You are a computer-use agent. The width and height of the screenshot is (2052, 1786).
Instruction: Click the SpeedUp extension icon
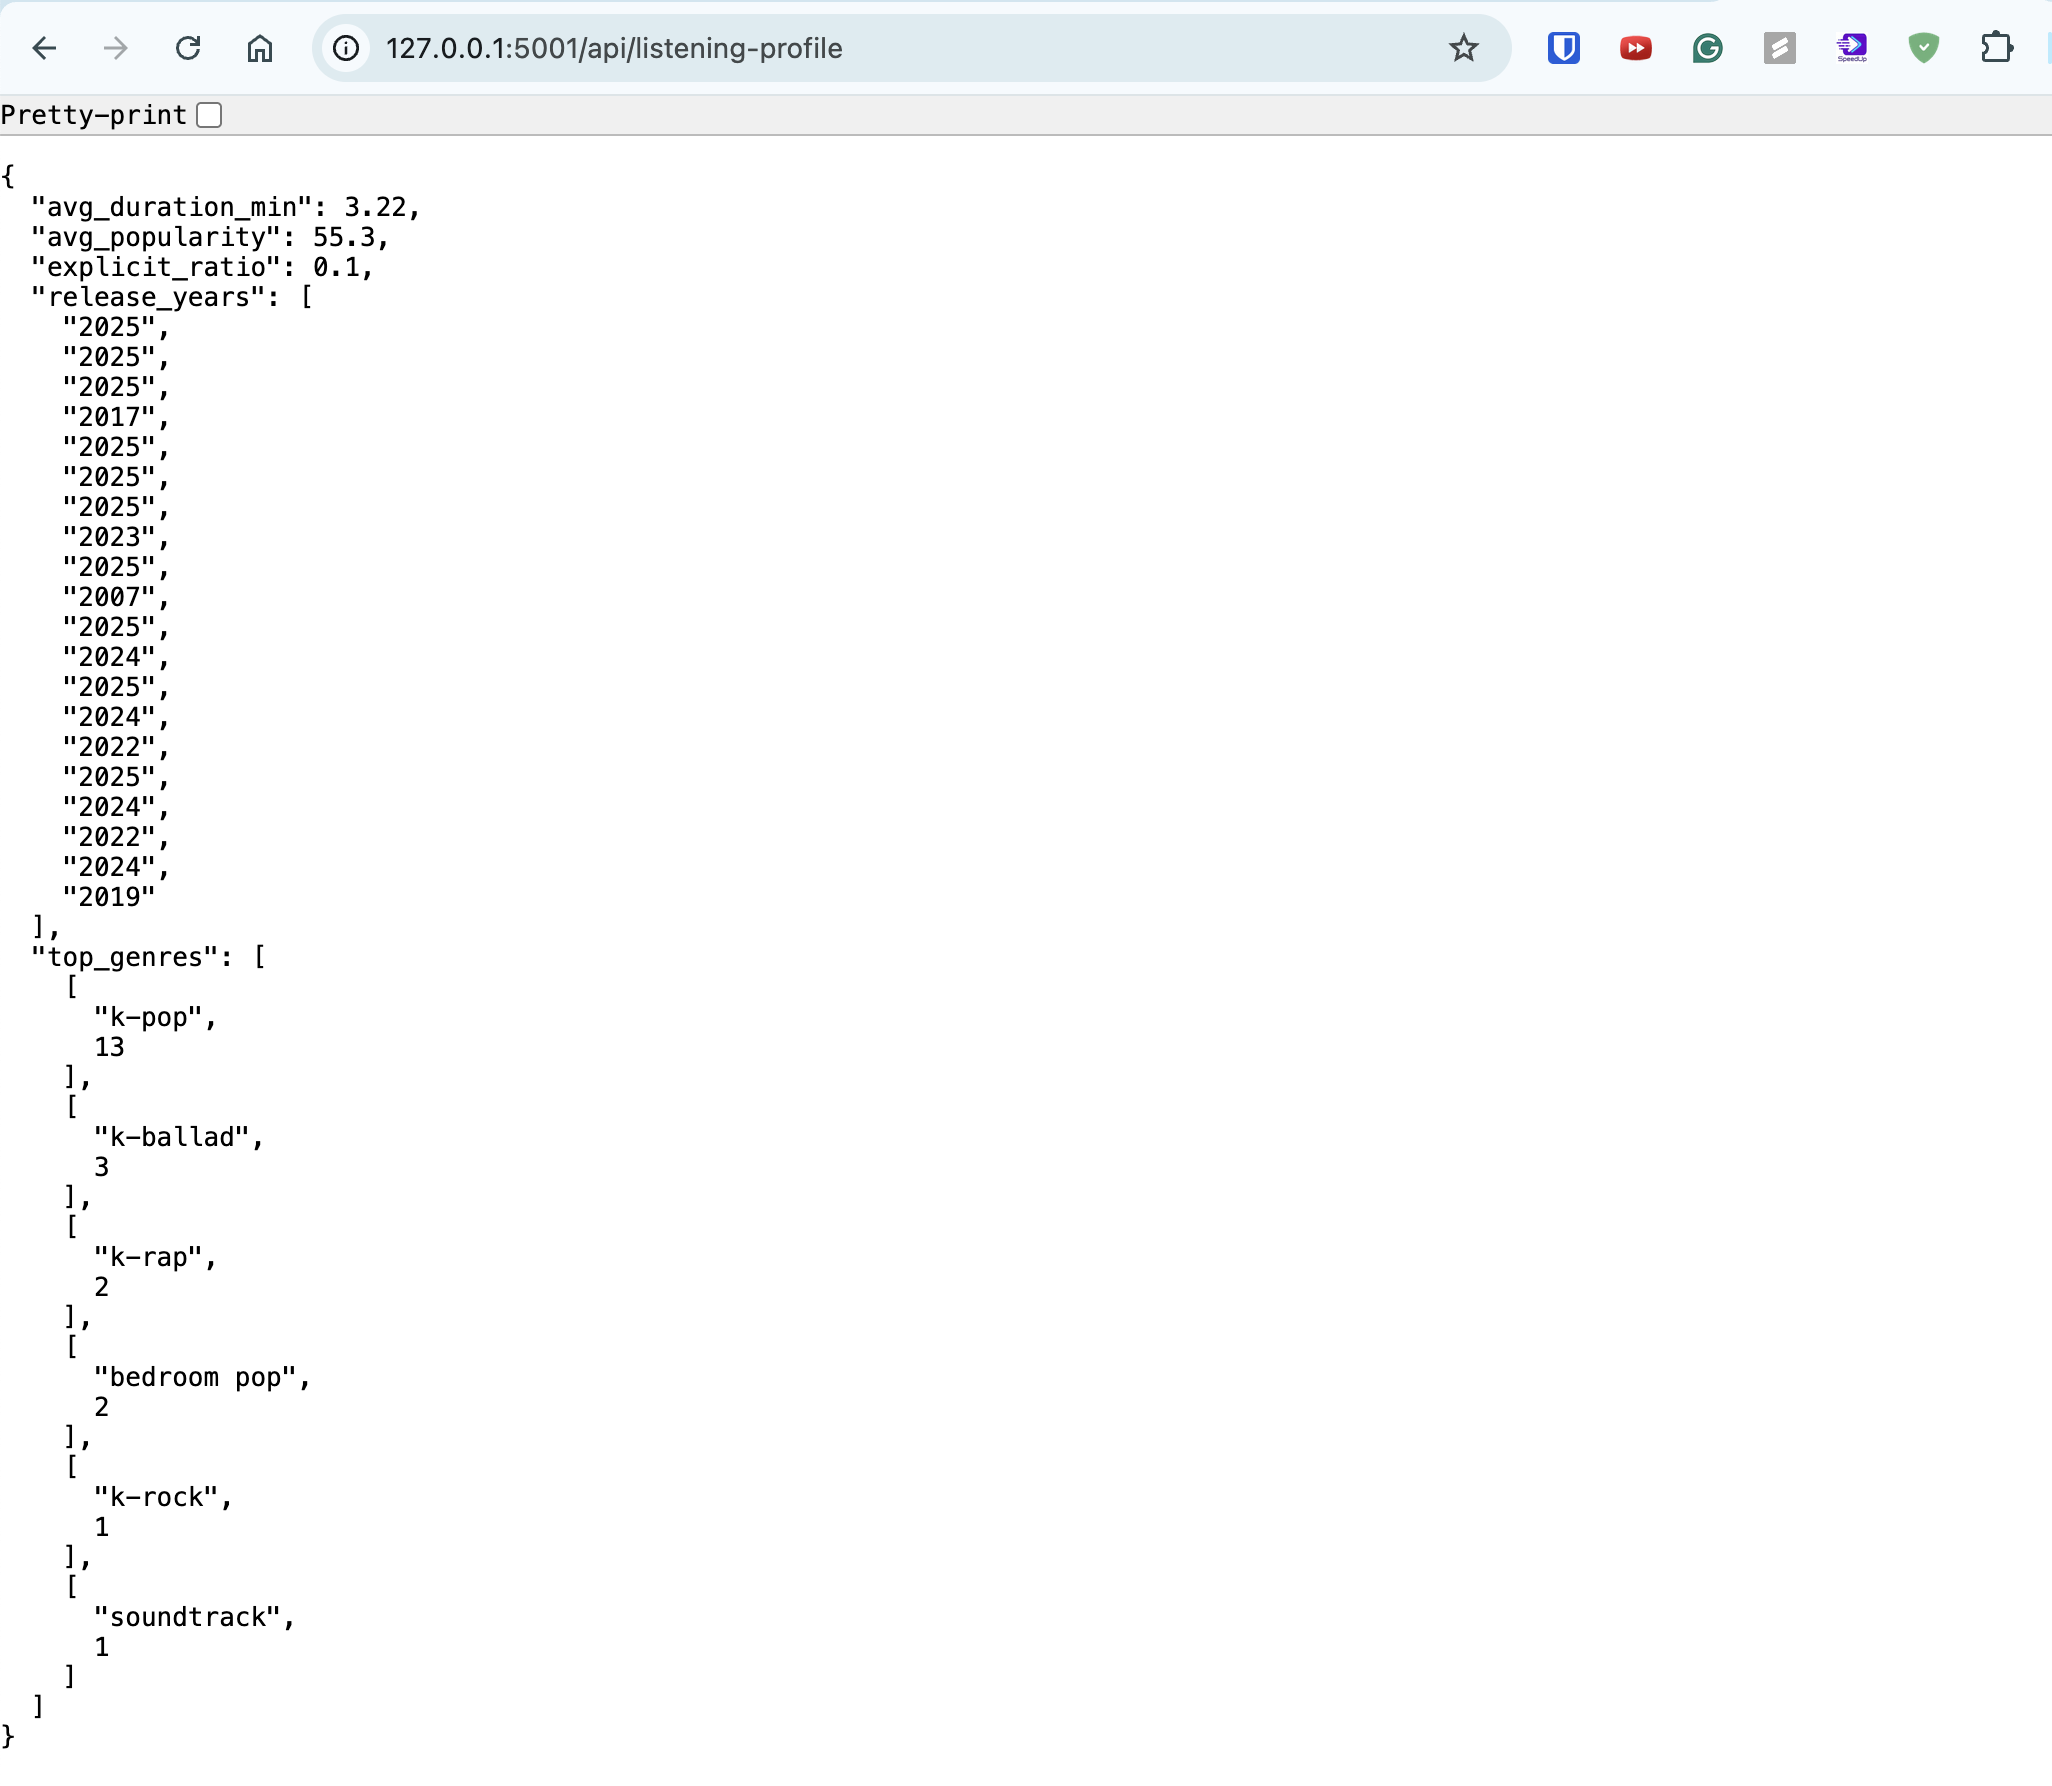coord(1853,47)
